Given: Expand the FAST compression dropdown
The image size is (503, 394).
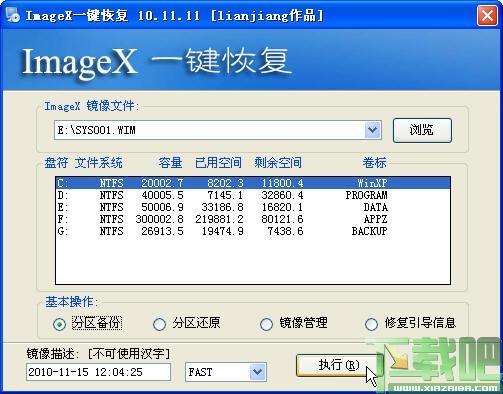Looking at the screenshot, I should tap(257, 372).
